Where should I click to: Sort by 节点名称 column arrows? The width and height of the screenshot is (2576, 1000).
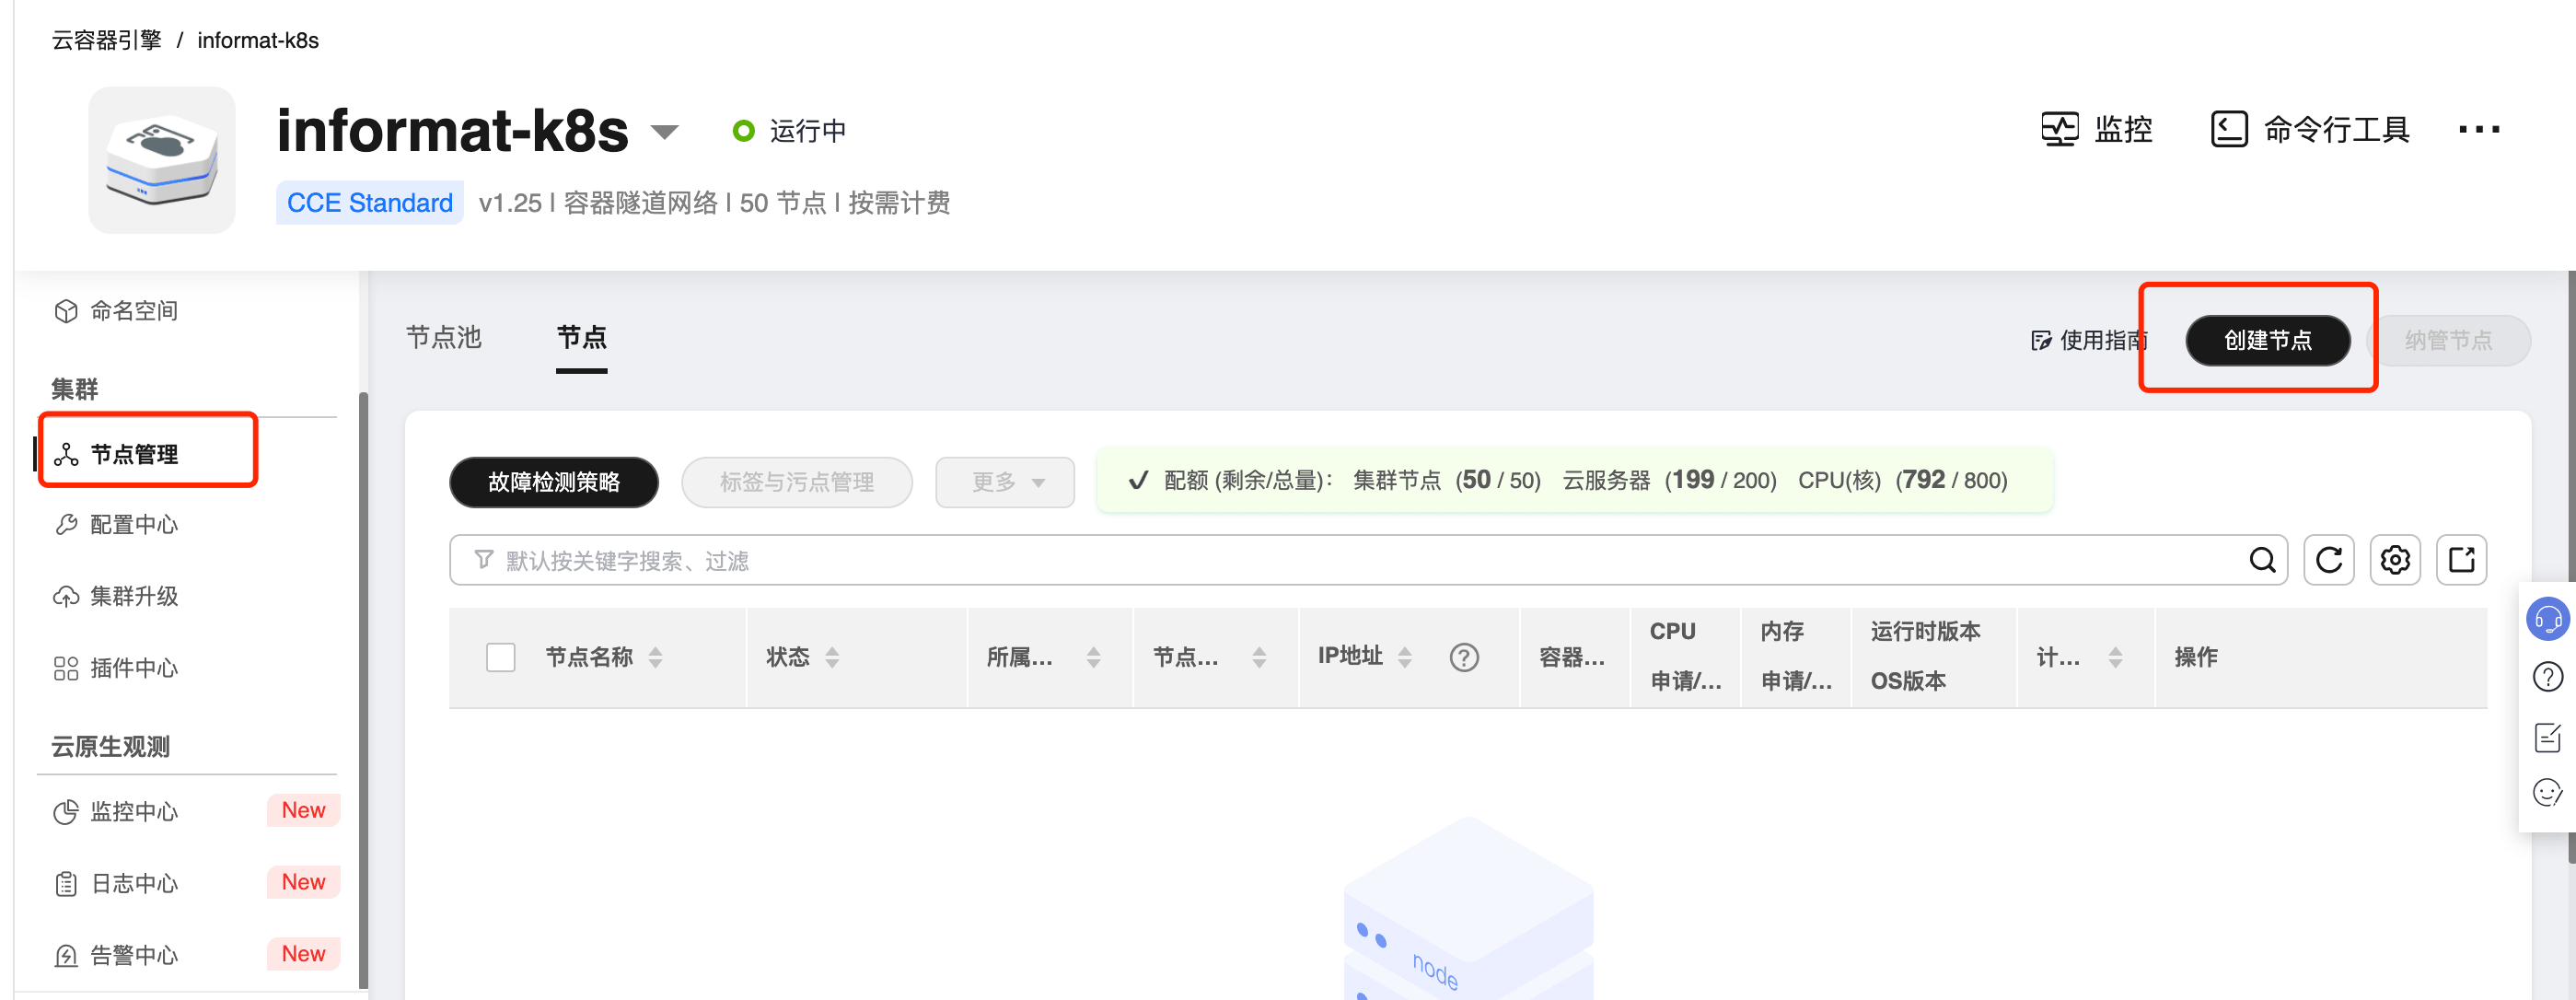pyautogui.click(x=655, y=657)
